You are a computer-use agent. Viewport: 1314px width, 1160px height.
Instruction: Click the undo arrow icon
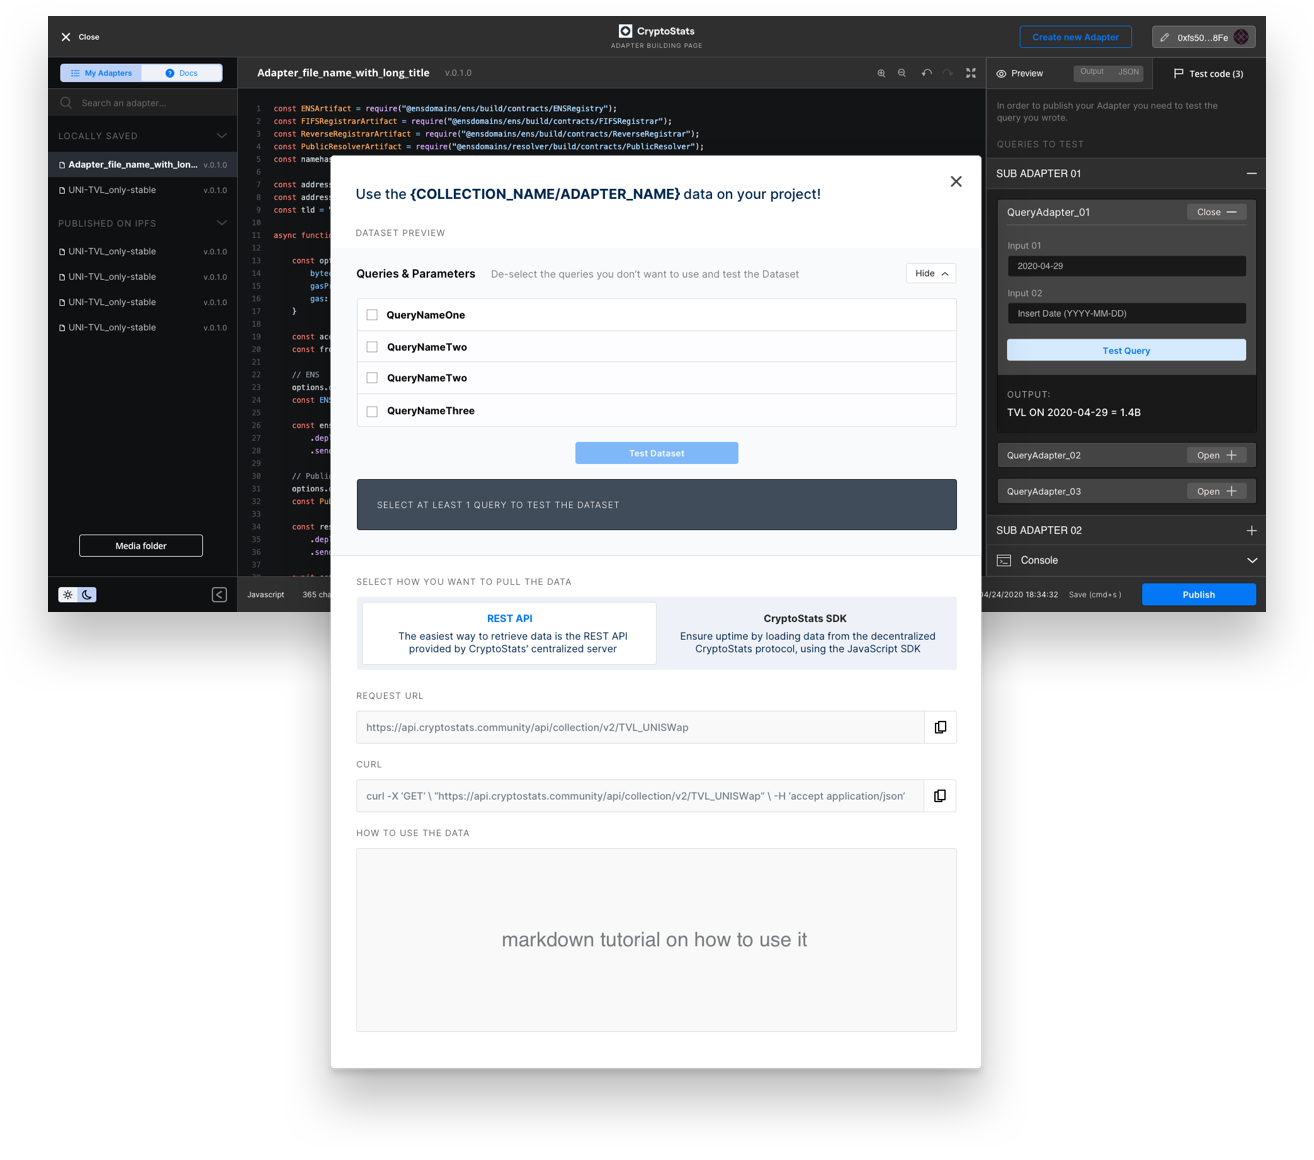pos(926,73)
